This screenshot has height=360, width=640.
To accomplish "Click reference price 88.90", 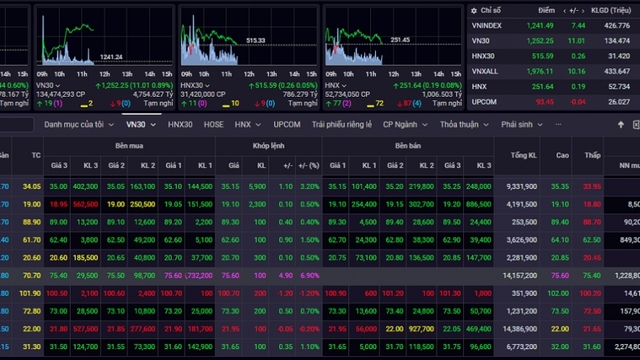I will [31, 222].
